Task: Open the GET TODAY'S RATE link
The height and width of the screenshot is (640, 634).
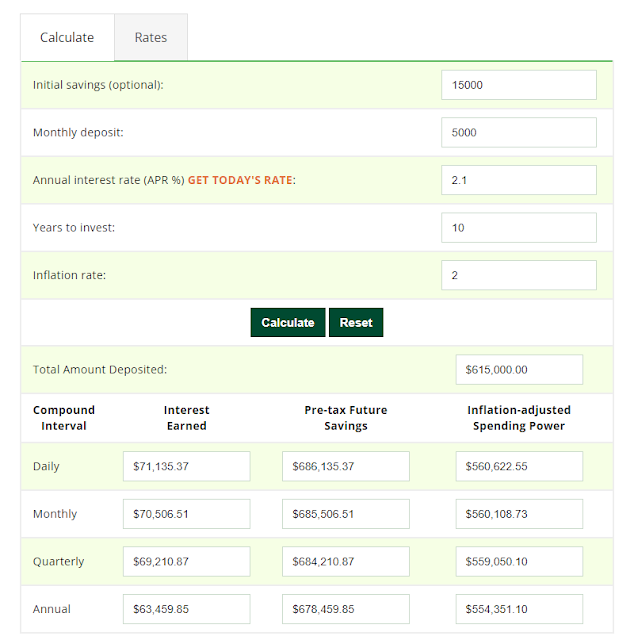Action: [242, 180]
